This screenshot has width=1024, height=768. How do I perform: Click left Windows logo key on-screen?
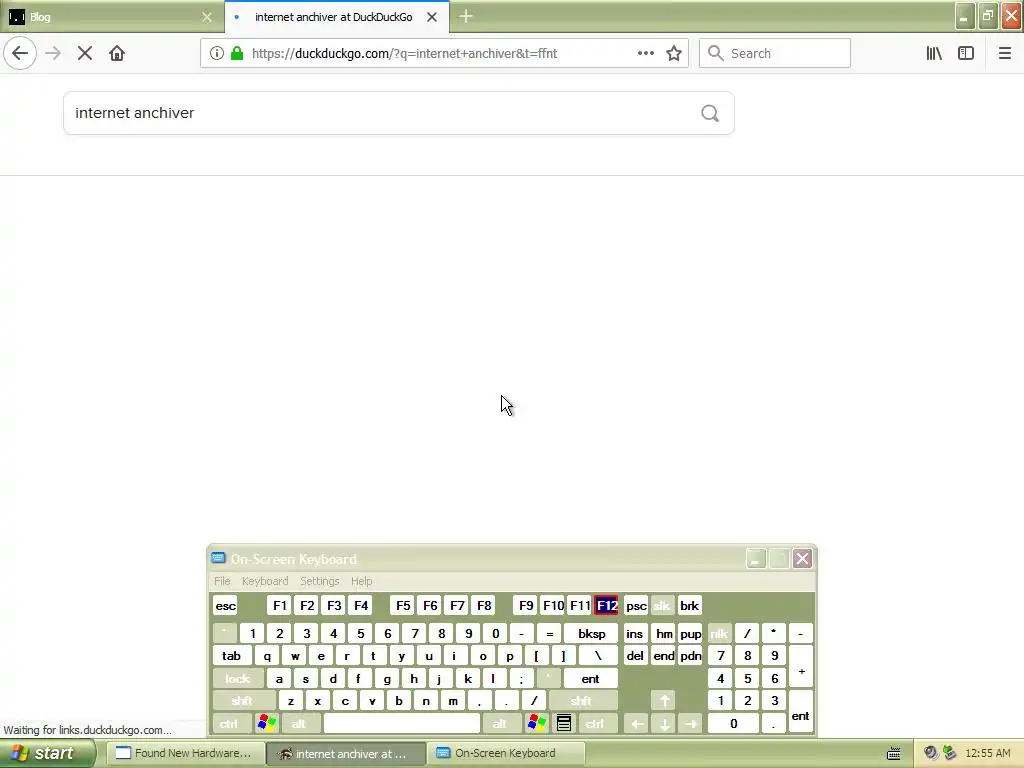(266, 724)
